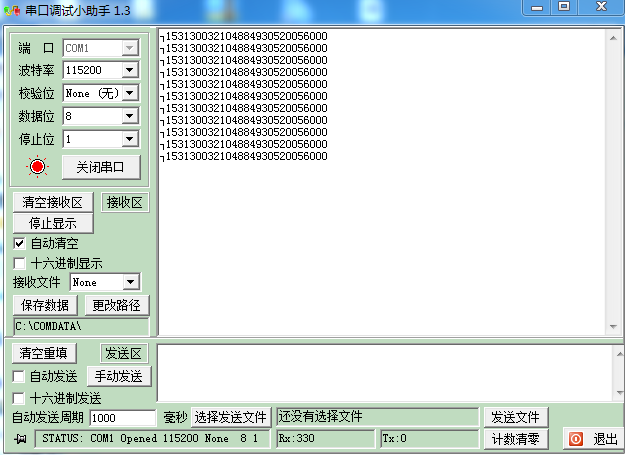The image size is (625, 455).
Task: Disable the 自动清空 checkbox
Action: 20,243
